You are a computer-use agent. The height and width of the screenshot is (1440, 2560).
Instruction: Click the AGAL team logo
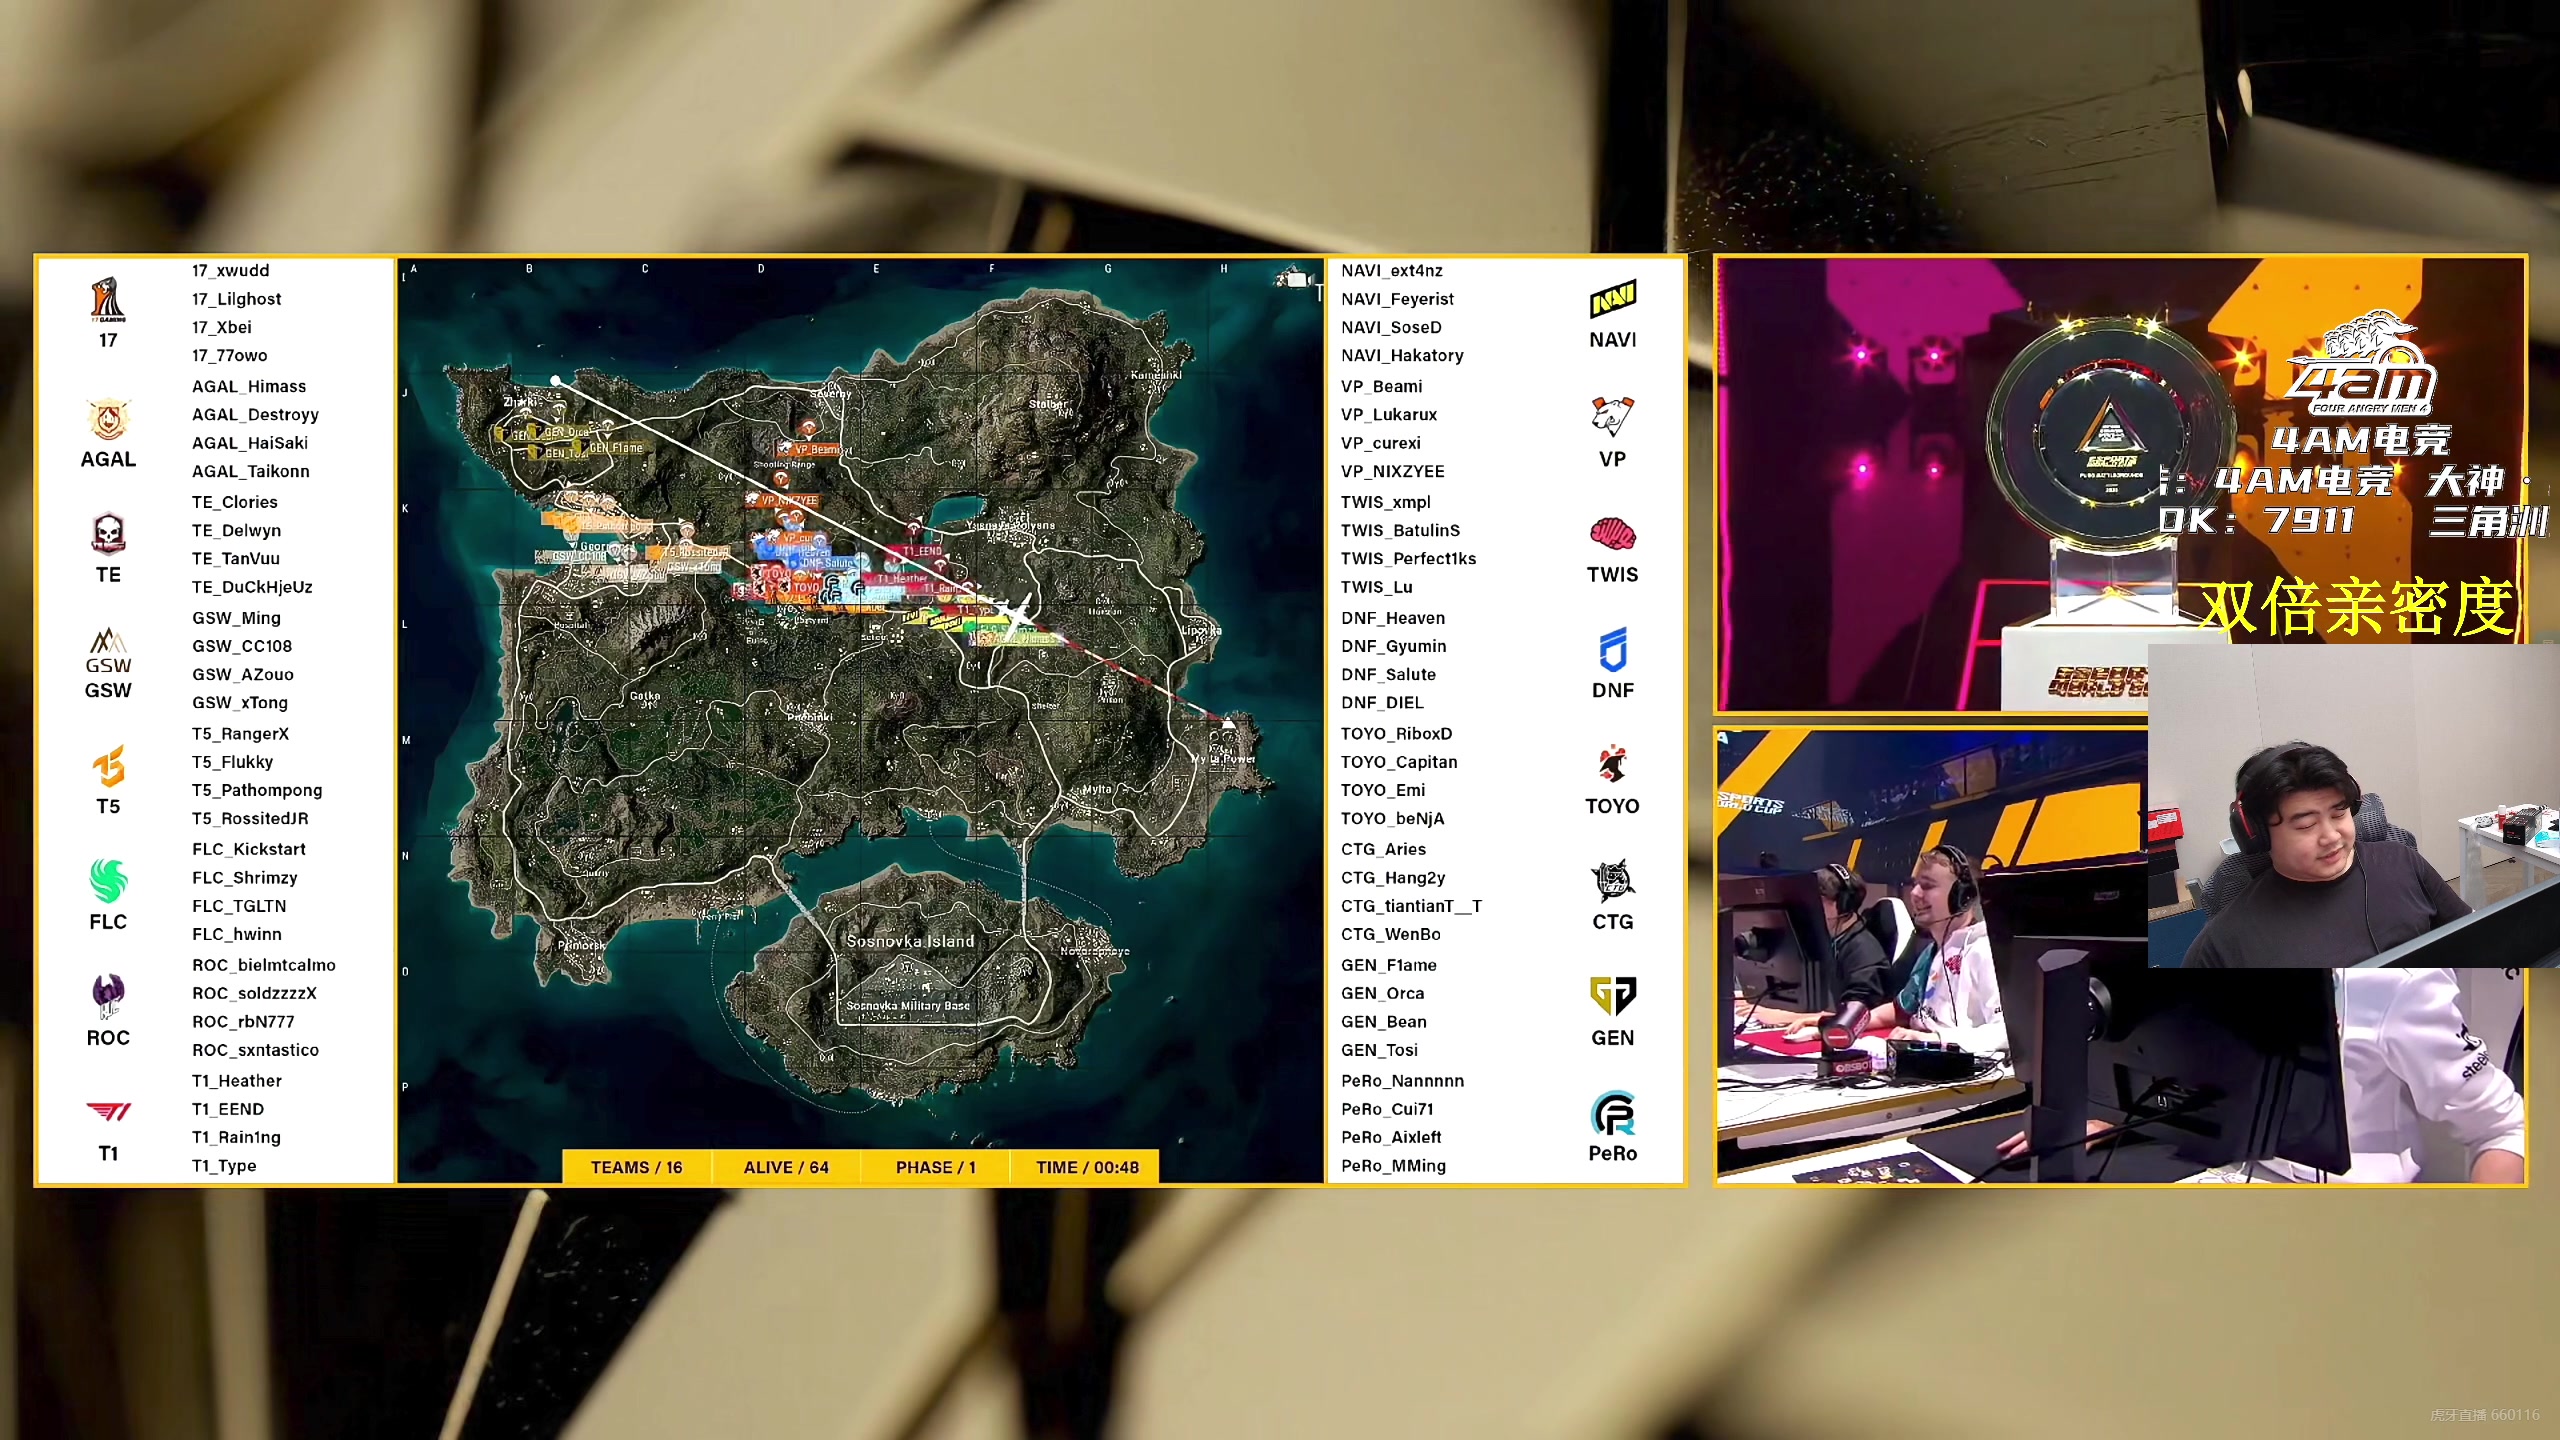(x=108, y=420)
